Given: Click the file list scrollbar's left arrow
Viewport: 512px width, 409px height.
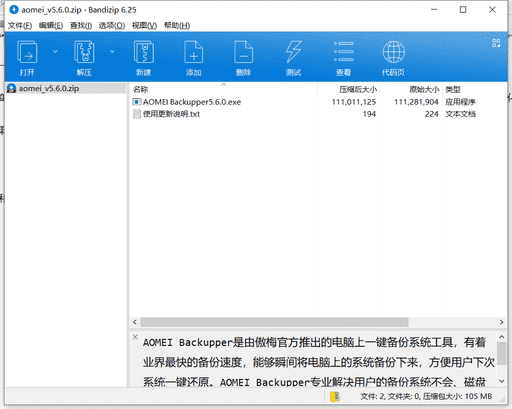Looking at the screenshot, I should tap(135, 322).
